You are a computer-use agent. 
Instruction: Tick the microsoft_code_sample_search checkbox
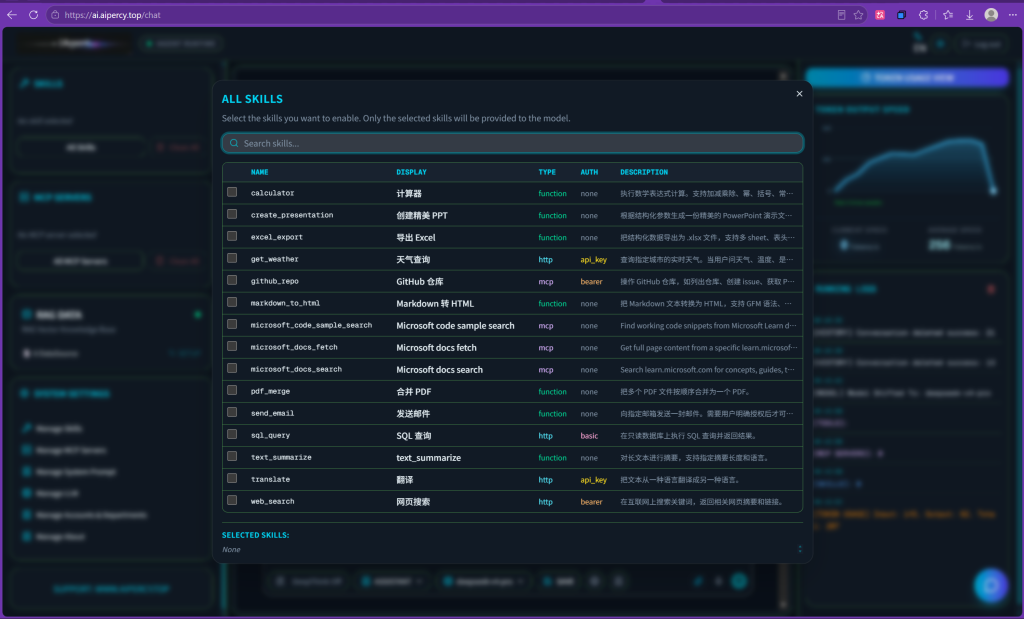point(232,325)
